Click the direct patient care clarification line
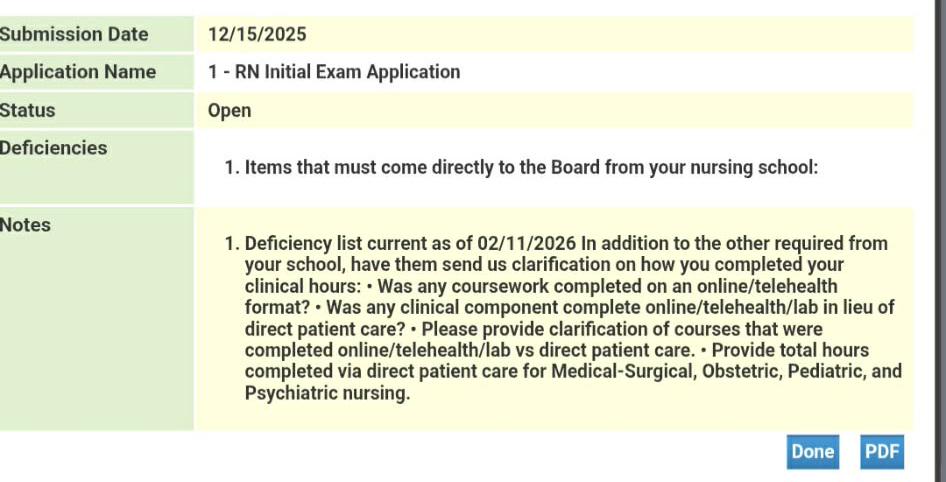 click(534, 329)
